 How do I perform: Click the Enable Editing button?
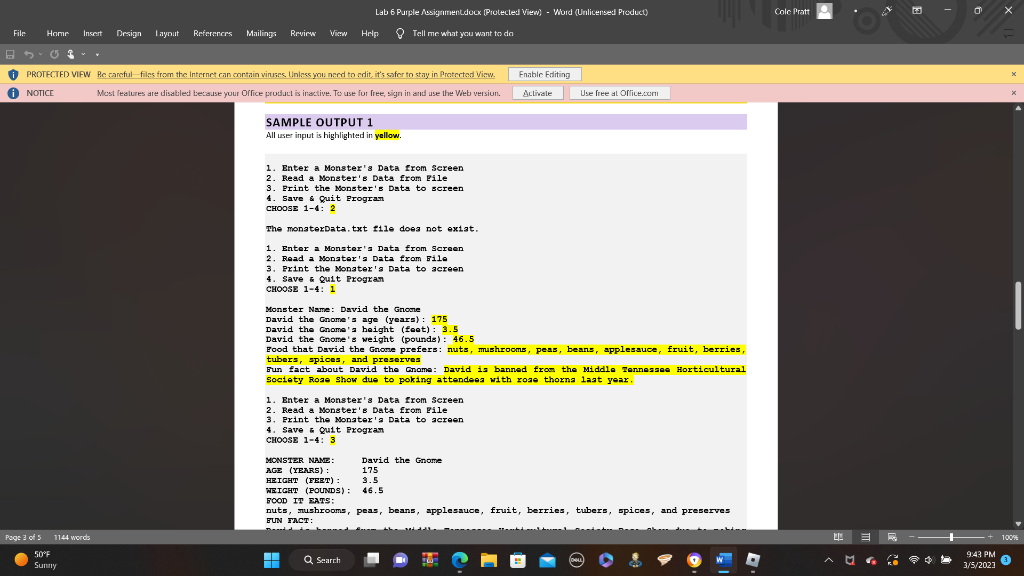547,74
